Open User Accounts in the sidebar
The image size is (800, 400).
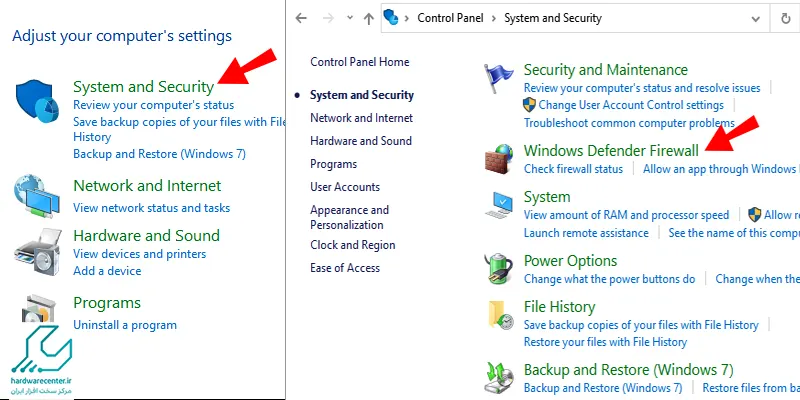(345, 187)
